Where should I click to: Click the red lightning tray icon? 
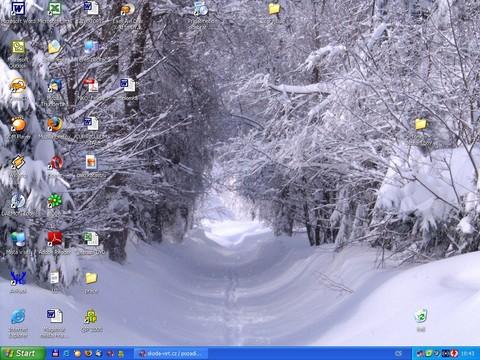(x=454, y=353)
